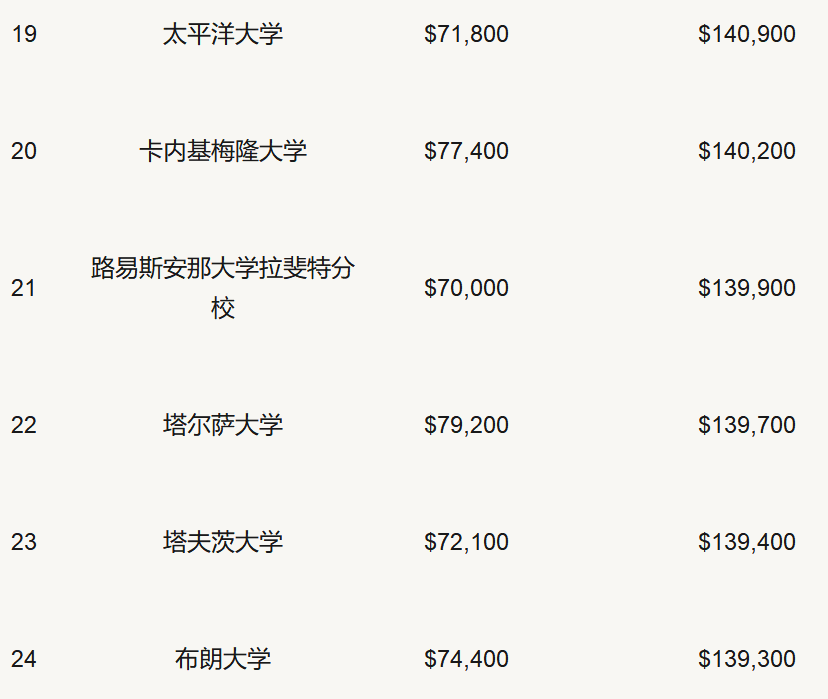Screen dimensions: 828x699
Task: Select the $70,000 salary value
Action: [466, 289]
